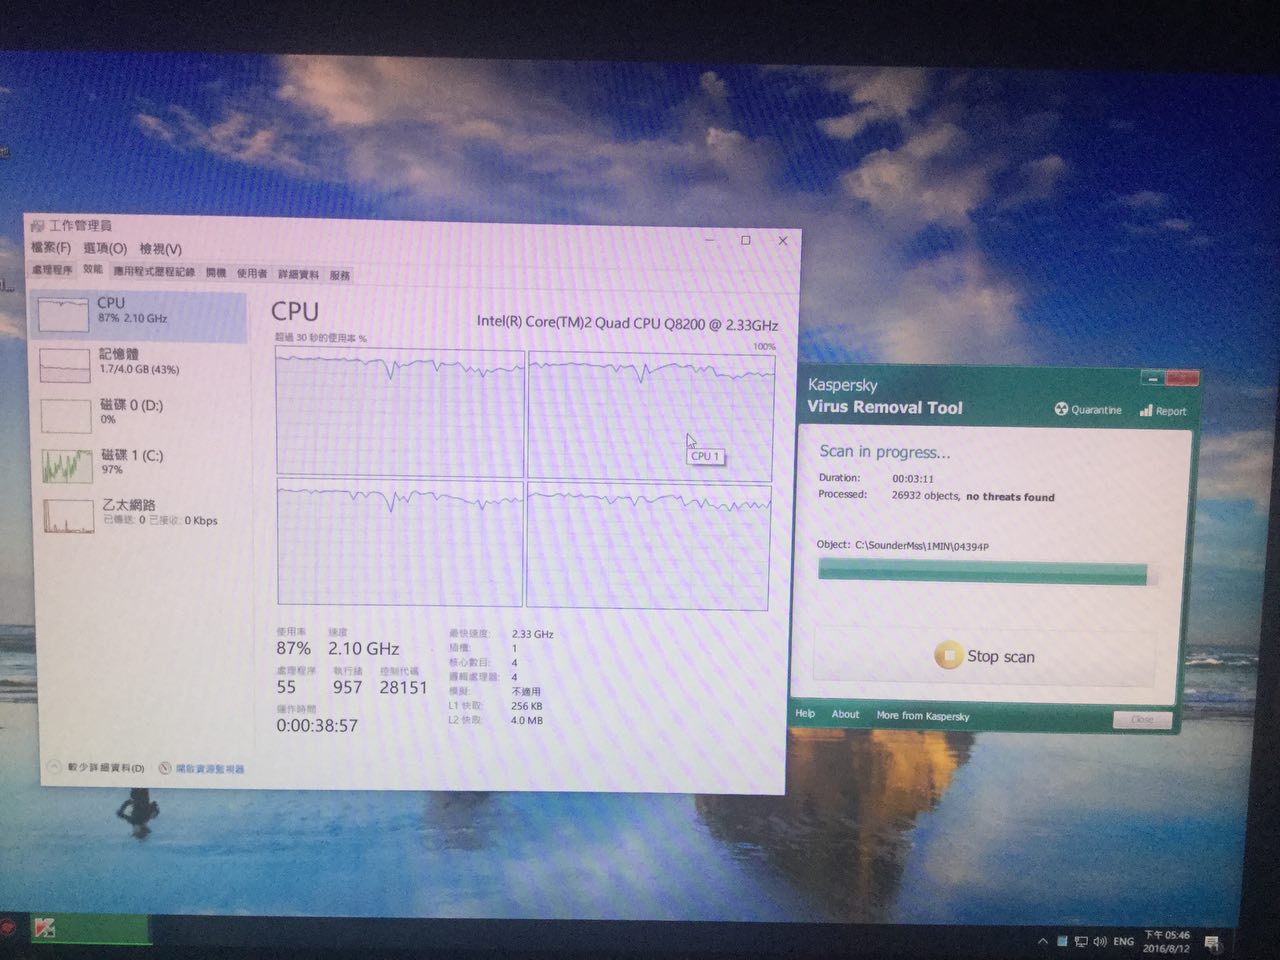The width and height of the screenshot is (1280, 960).
Task: Select the 效能 tab
Action: pyautogui.click(x=93, y=270)
